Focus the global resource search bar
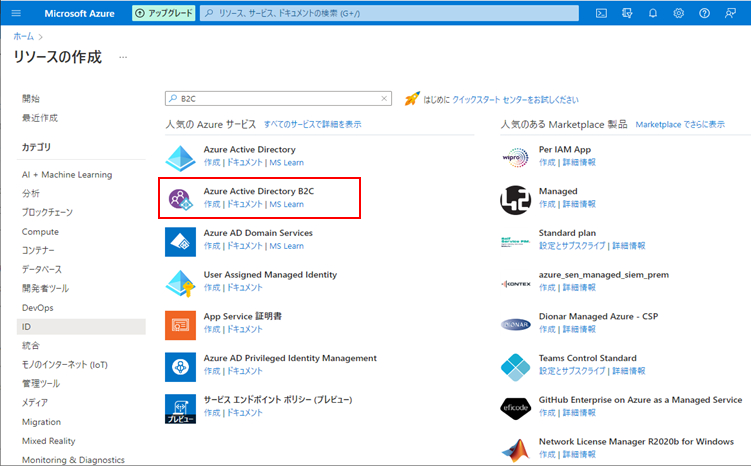Image resolution: width=751 pixels, height=466 pixels. point(389,13)
